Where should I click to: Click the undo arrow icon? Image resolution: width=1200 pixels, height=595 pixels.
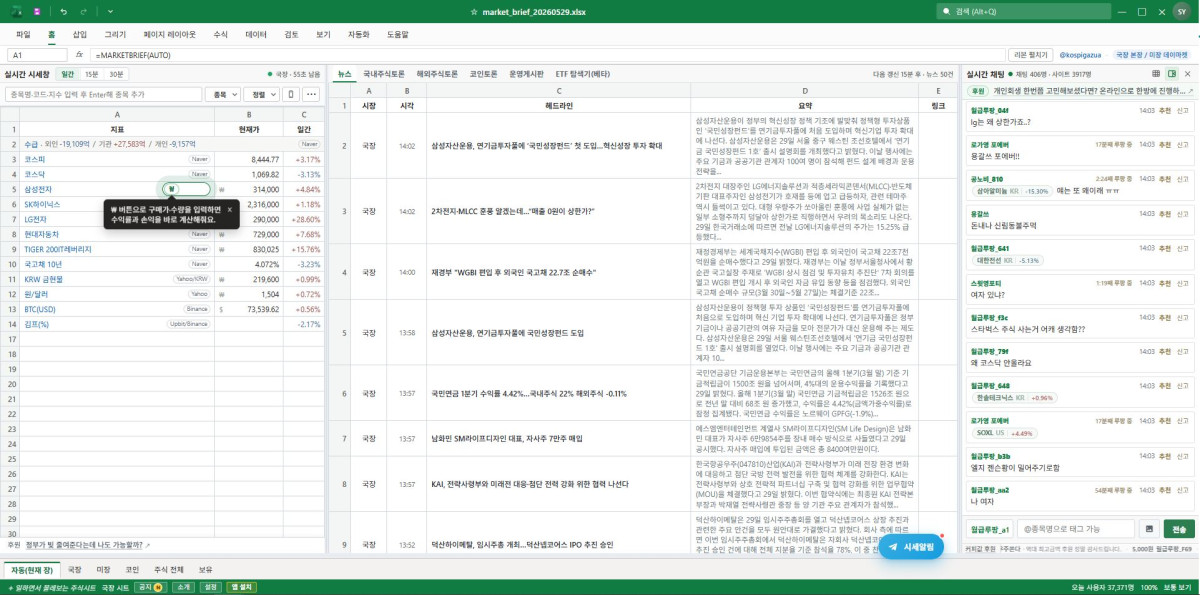[63, 11]
